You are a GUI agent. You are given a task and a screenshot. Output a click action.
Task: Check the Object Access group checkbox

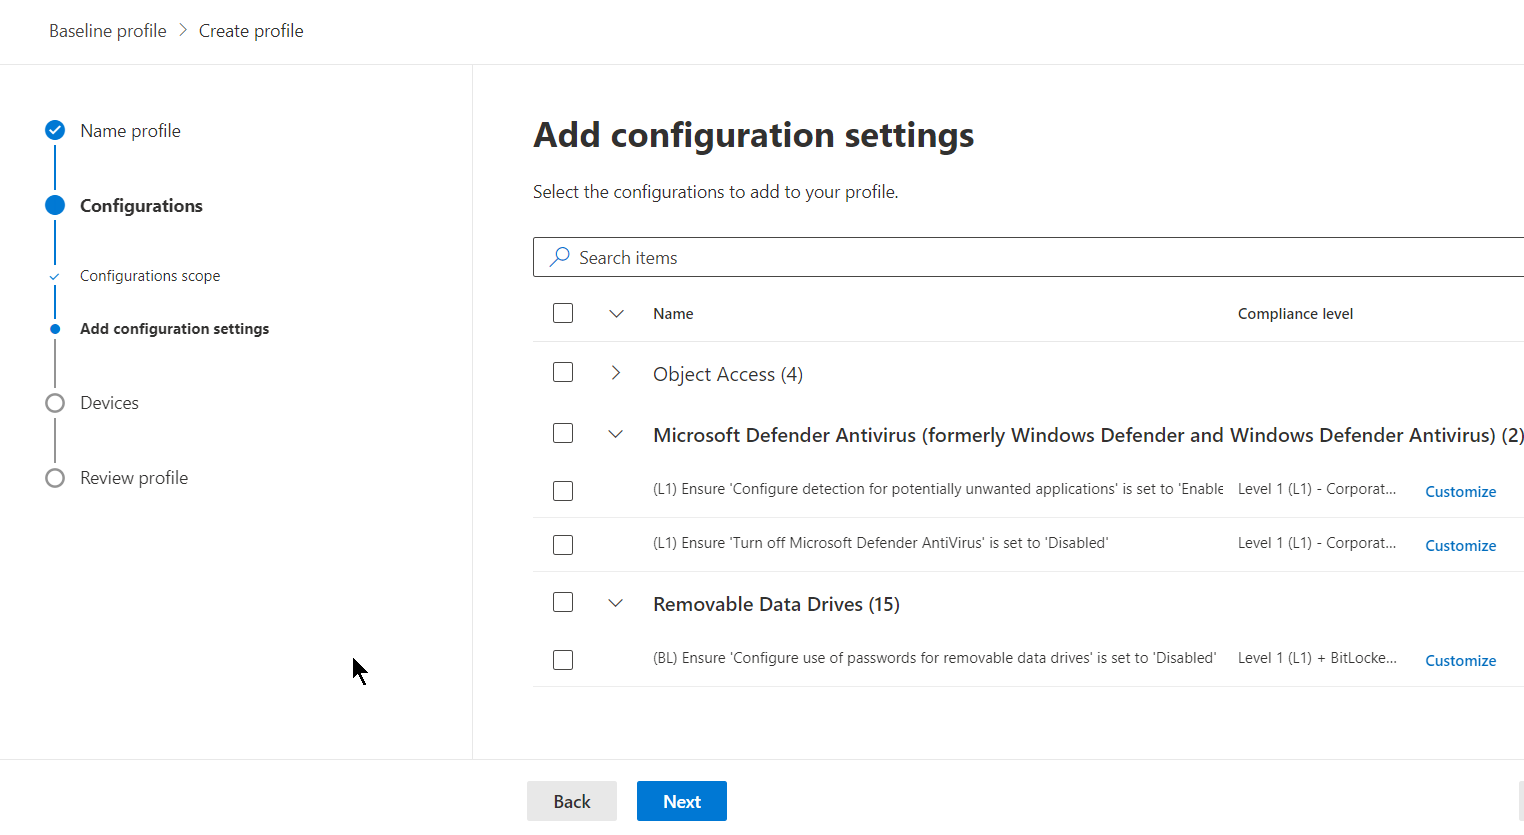562,371
